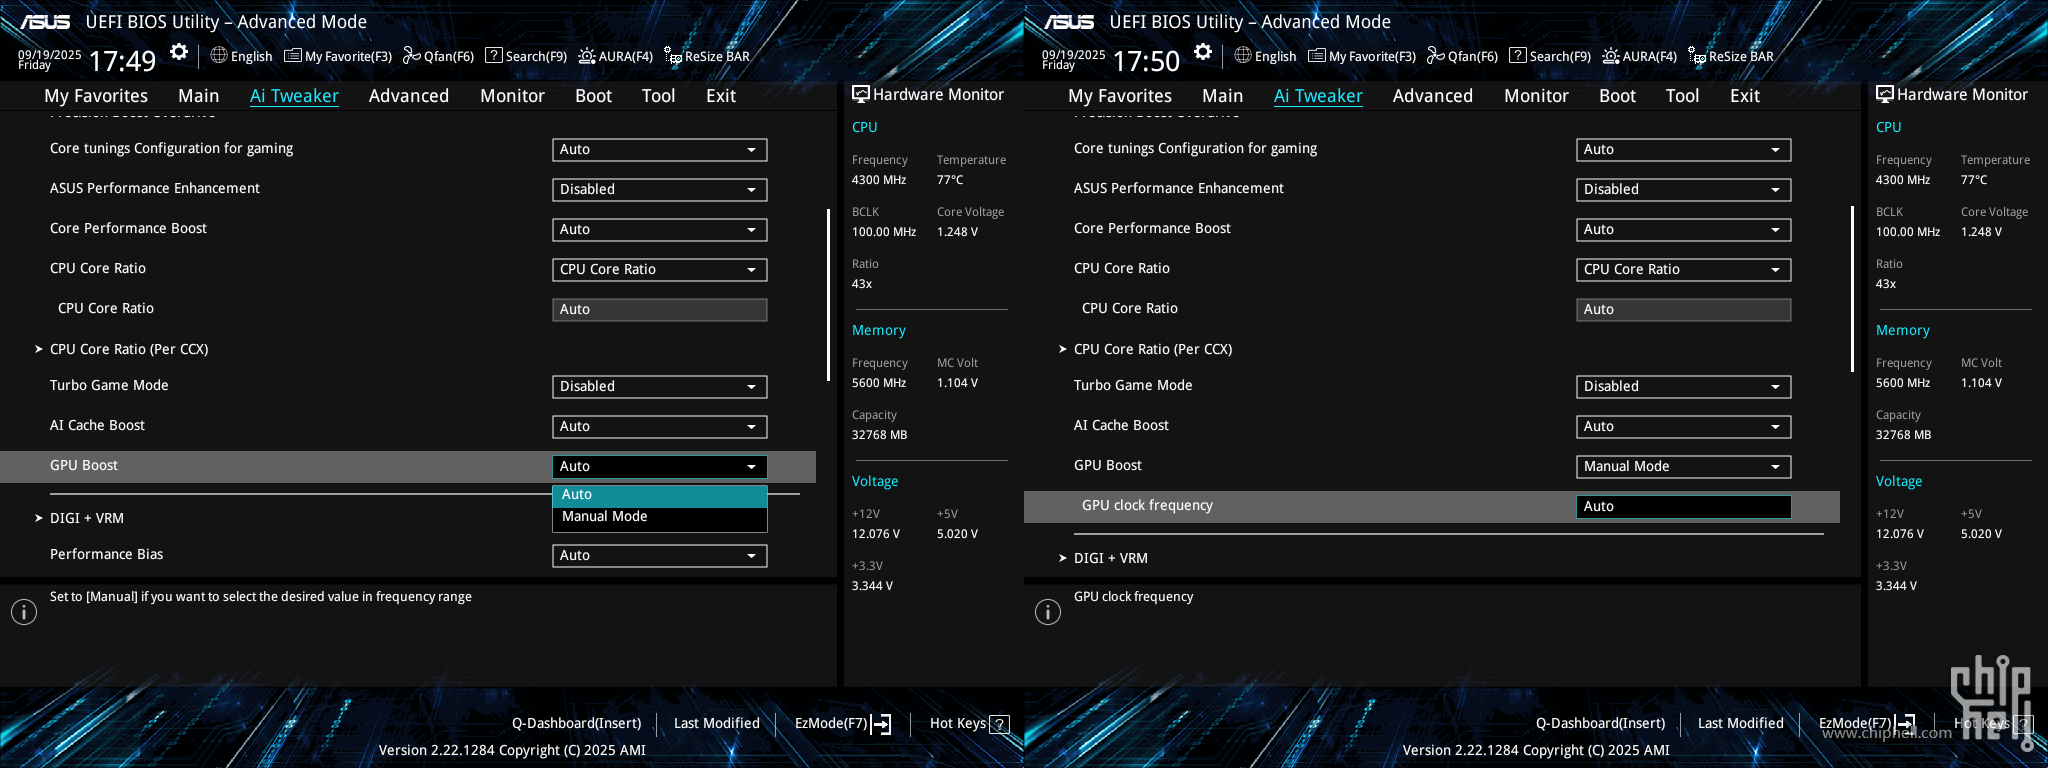Click the 17:49 clock in left screen
The height and width of the screenshot is (768, 2048).
click(x=123, y=61)
